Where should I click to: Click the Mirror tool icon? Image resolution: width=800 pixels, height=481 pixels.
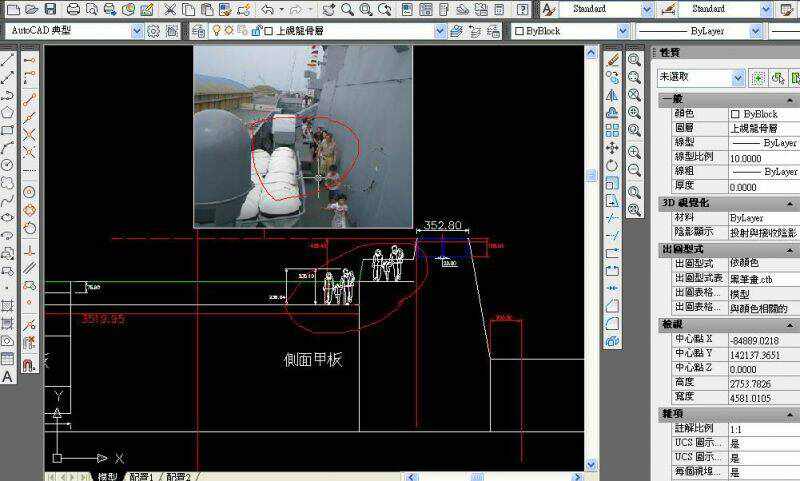[x=613, y=93]
